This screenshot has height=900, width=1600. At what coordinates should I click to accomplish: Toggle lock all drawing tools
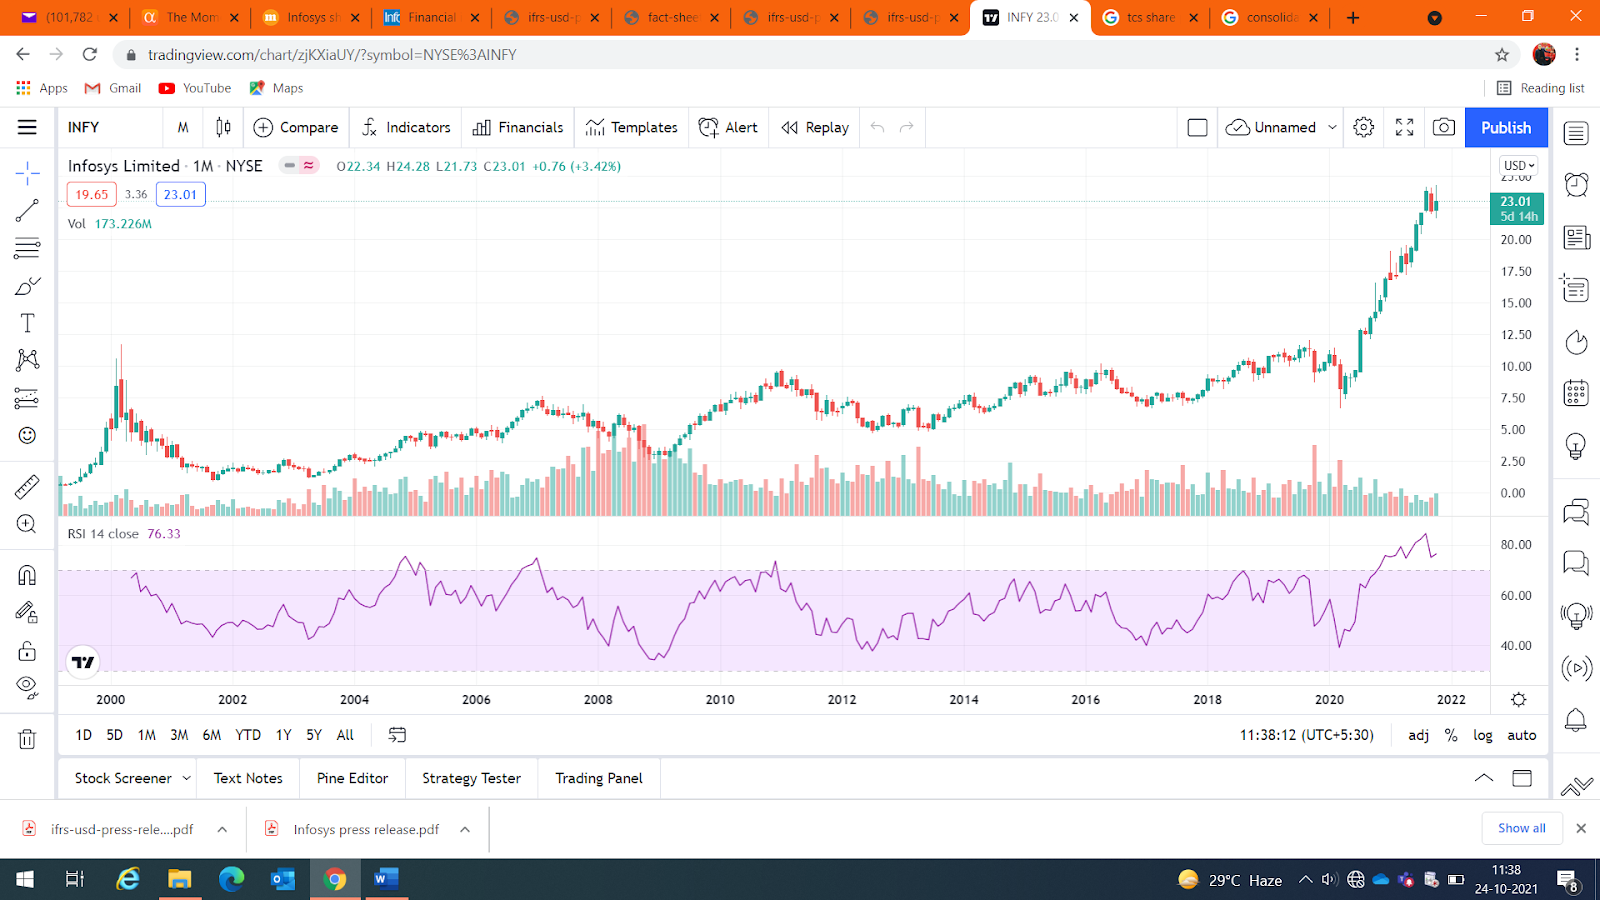point(27,651)
